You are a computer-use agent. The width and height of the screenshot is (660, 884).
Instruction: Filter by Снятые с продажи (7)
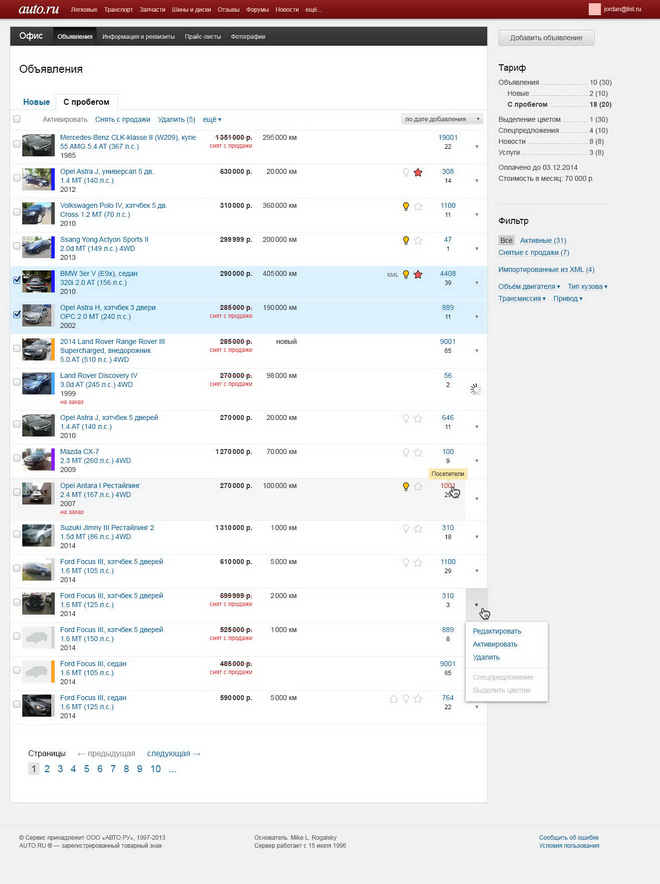[x=534, y=253]
